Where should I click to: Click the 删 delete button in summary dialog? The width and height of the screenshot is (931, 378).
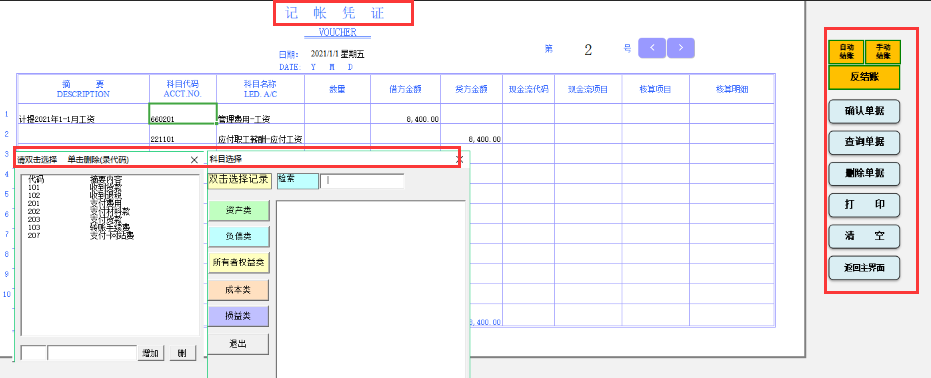pos(182,353)
